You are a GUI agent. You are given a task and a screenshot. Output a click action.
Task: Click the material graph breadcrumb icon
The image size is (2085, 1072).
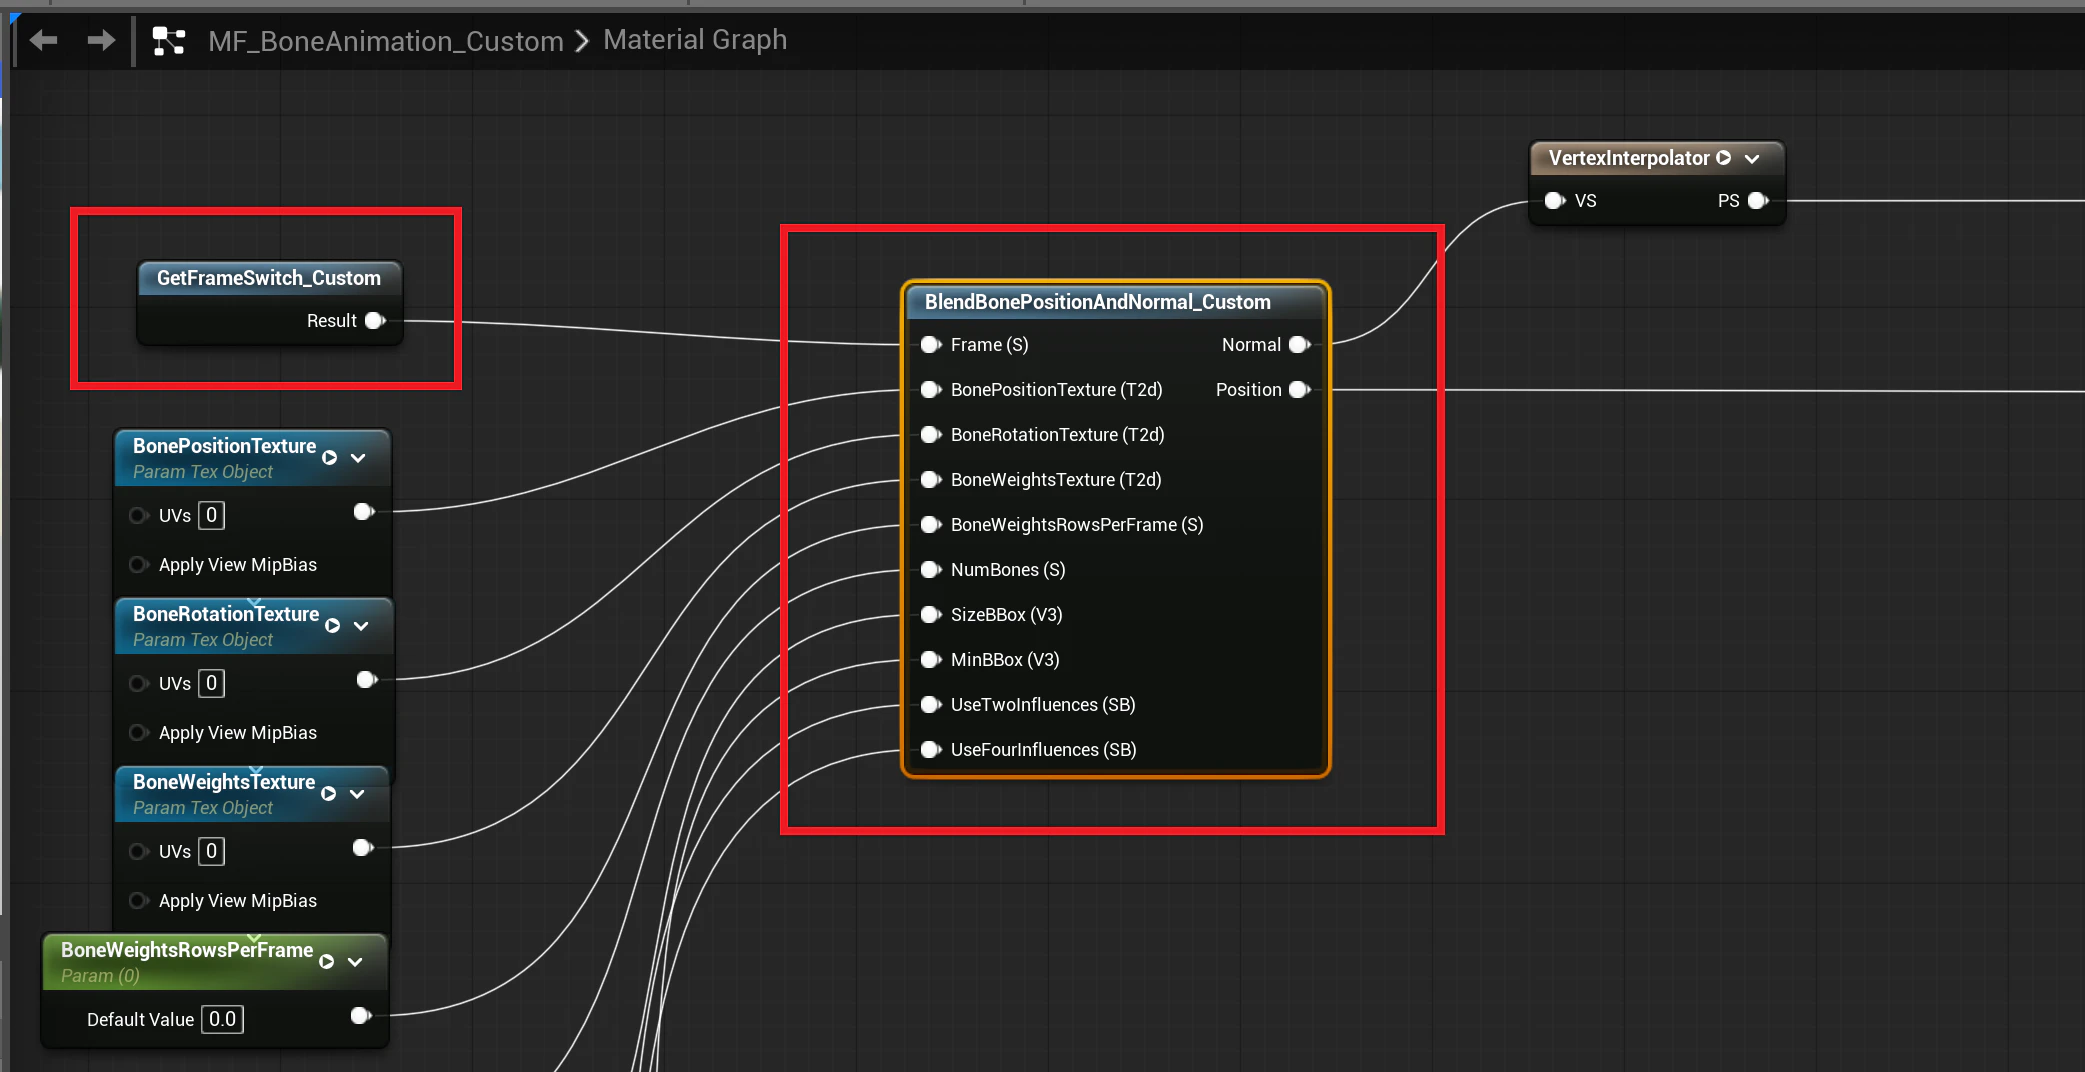pyautogui.click(x=169, y=41)
